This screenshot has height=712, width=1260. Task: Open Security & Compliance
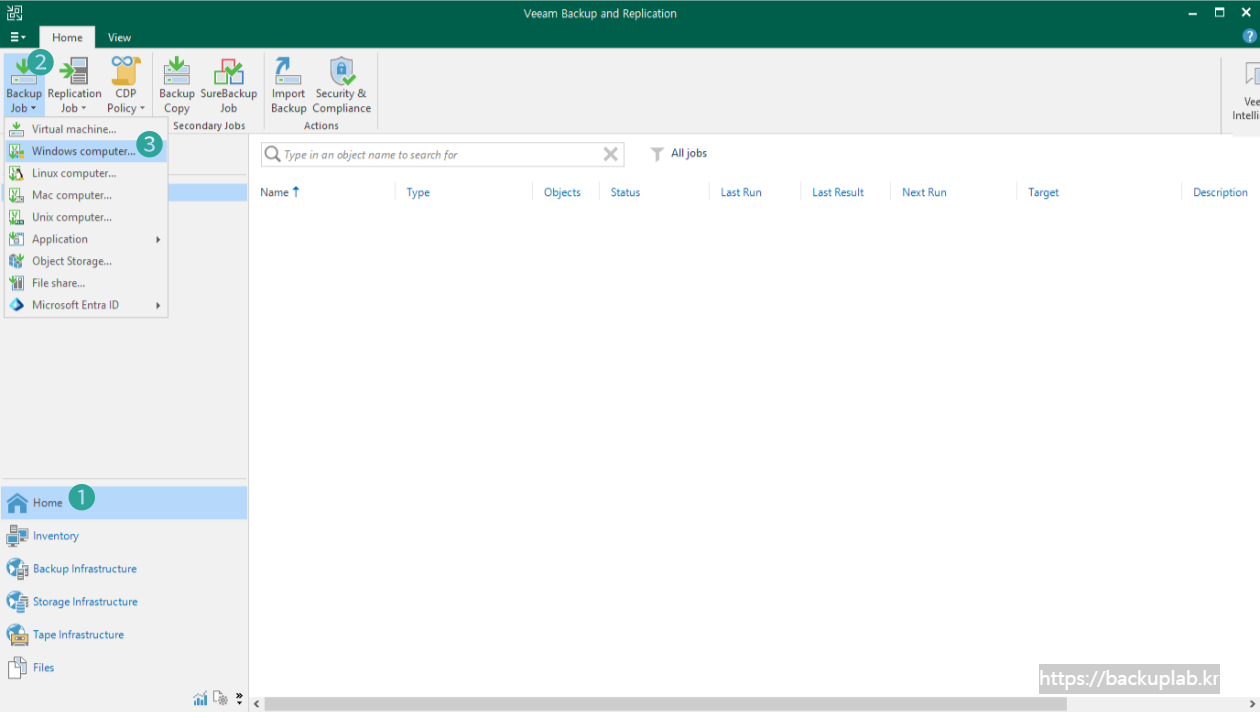pos(342,85)
